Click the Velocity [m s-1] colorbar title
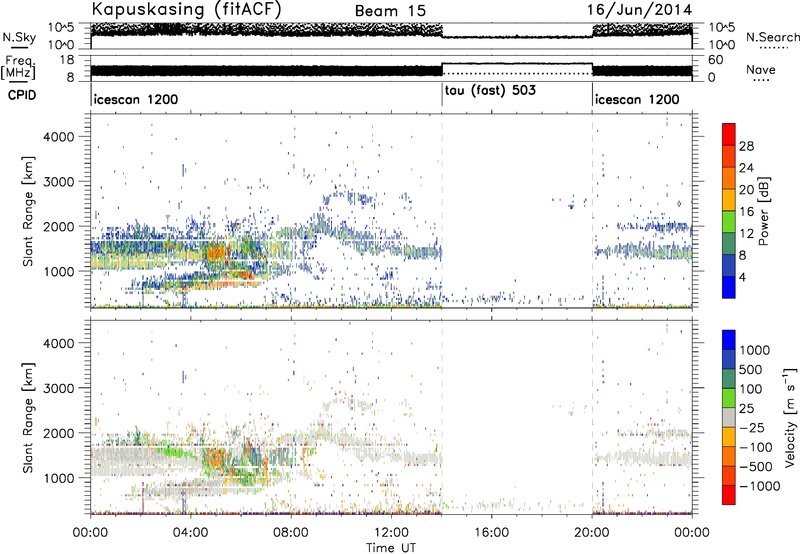800x554 pixels. [790, 417]
